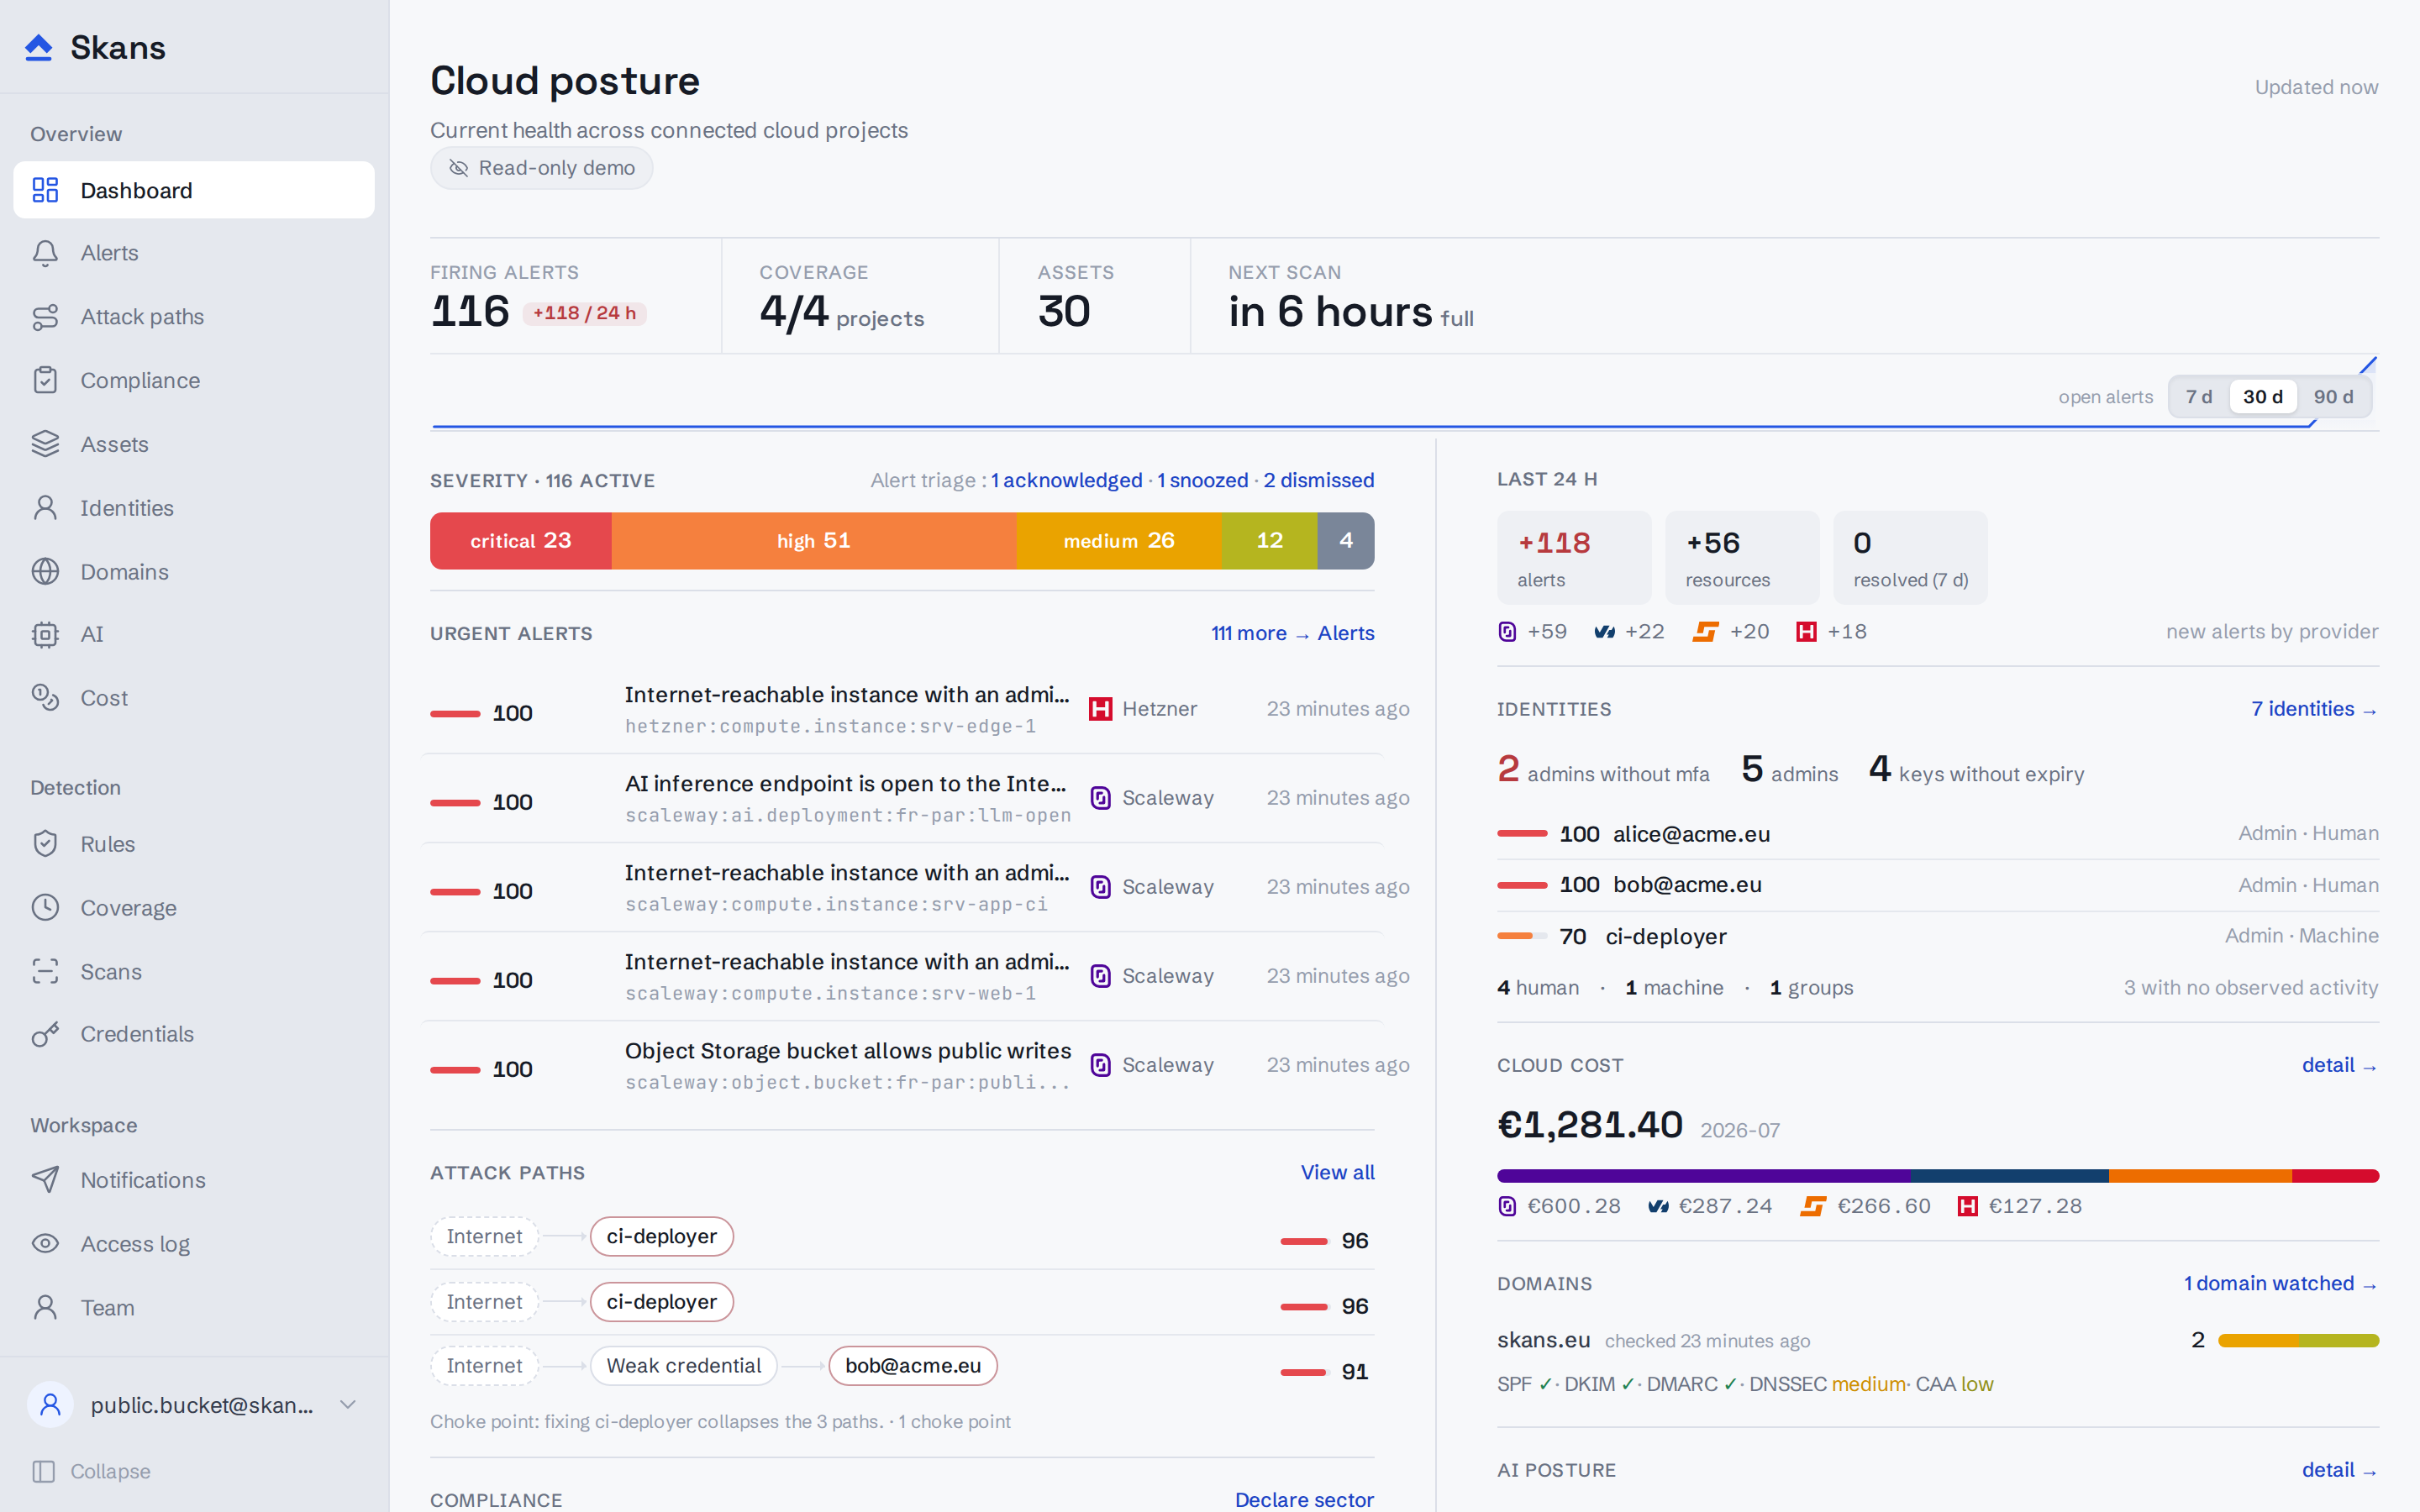
Task: Click the Credentials key icon
Action: (45, 1034)
